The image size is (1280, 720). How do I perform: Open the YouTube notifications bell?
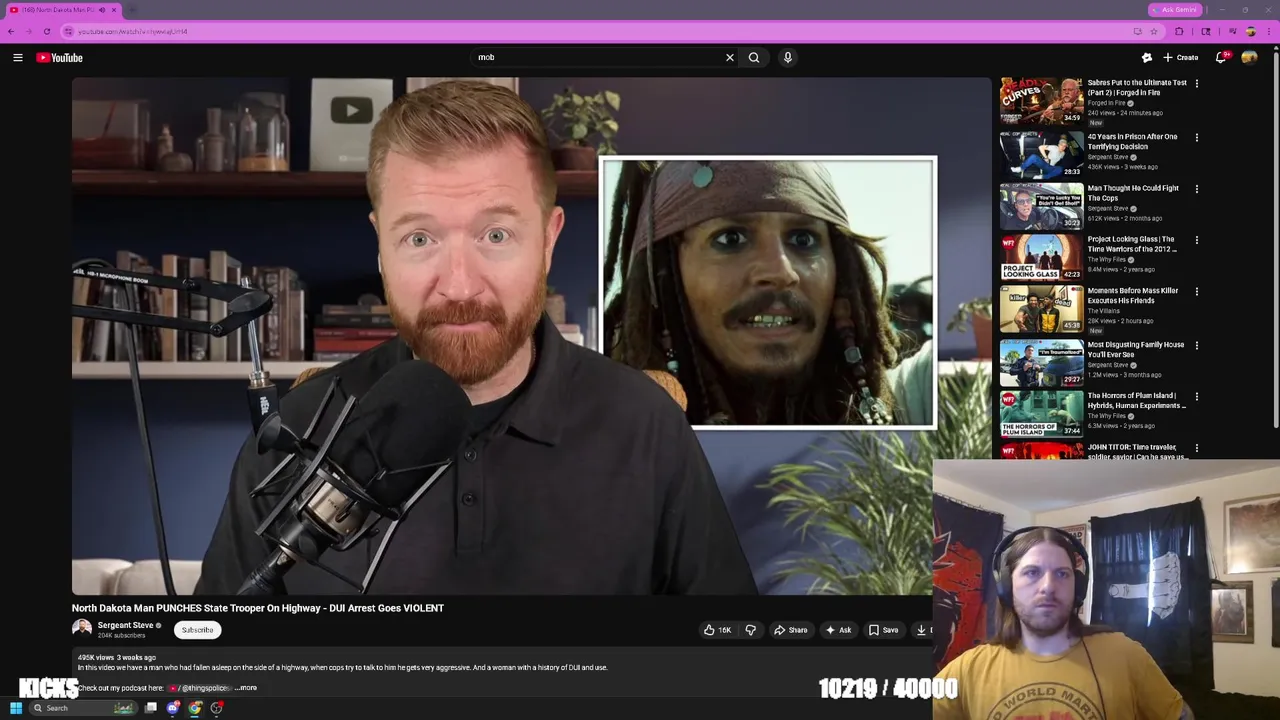tap(1221, 57)
